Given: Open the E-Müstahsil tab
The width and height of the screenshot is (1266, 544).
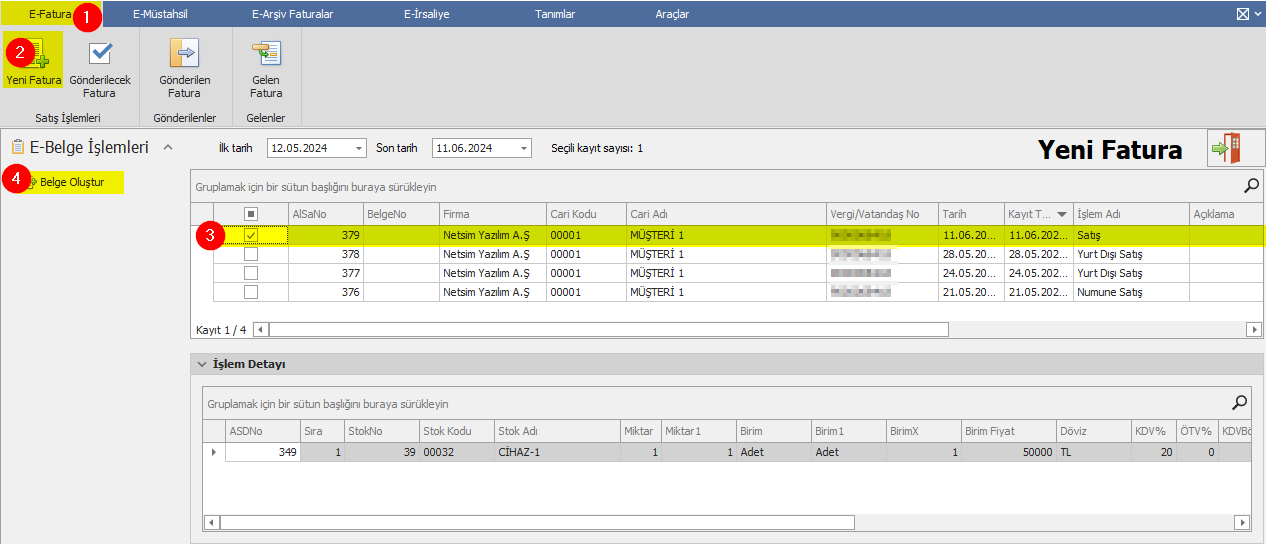Looking at the screenshot, I should pos(160,14).
